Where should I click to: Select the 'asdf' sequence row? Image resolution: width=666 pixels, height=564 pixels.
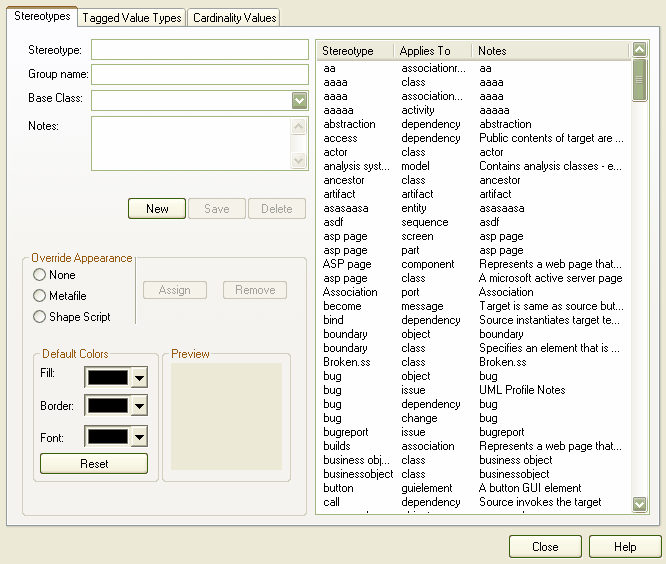point(474,222)
